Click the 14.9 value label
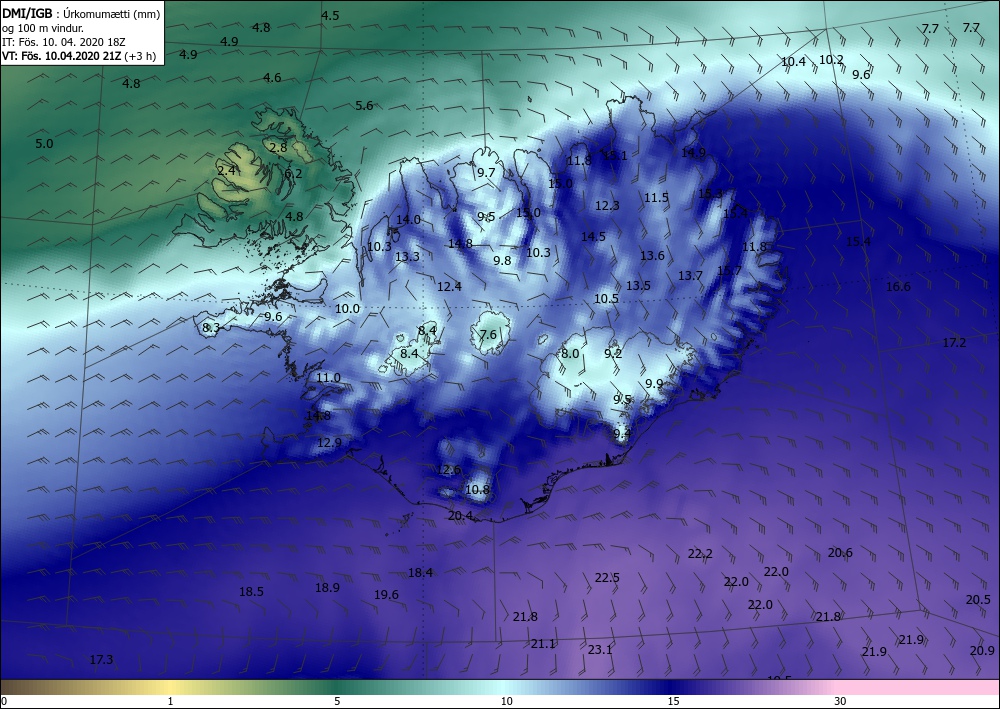 693,152
